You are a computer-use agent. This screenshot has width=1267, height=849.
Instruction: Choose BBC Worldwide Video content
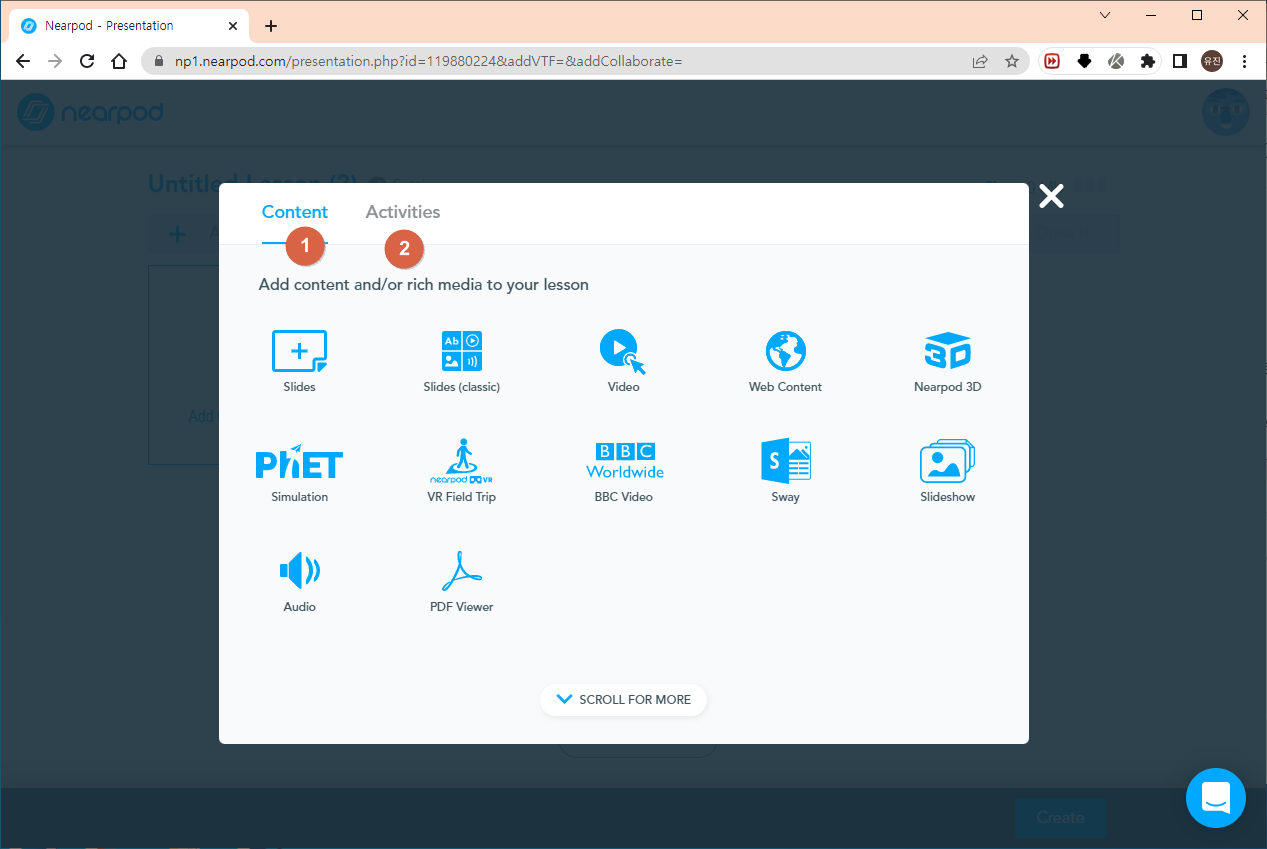[x=624, y=472]
